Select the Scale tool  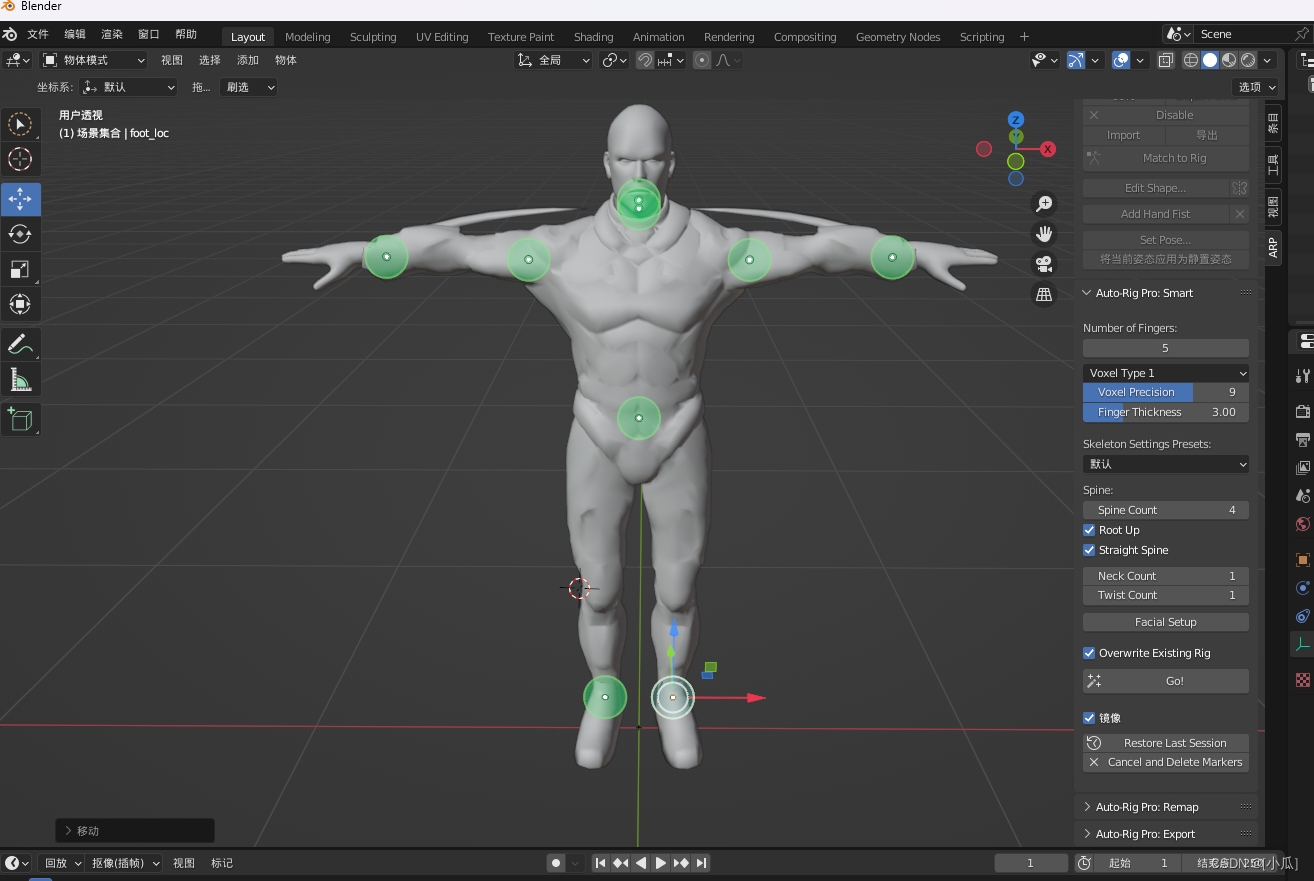click(20, 269)
